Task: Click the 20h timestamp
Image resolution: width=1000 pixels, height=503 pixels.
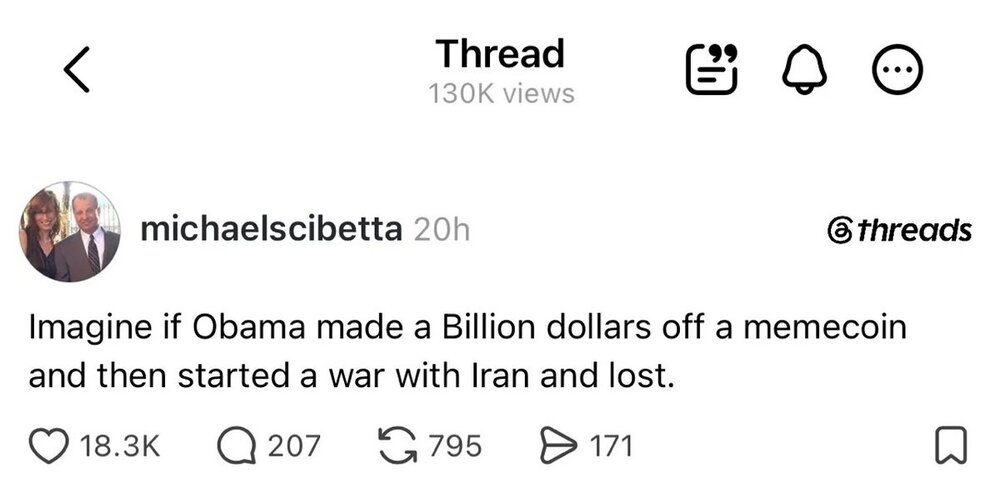Action: (x=442, y=230)
